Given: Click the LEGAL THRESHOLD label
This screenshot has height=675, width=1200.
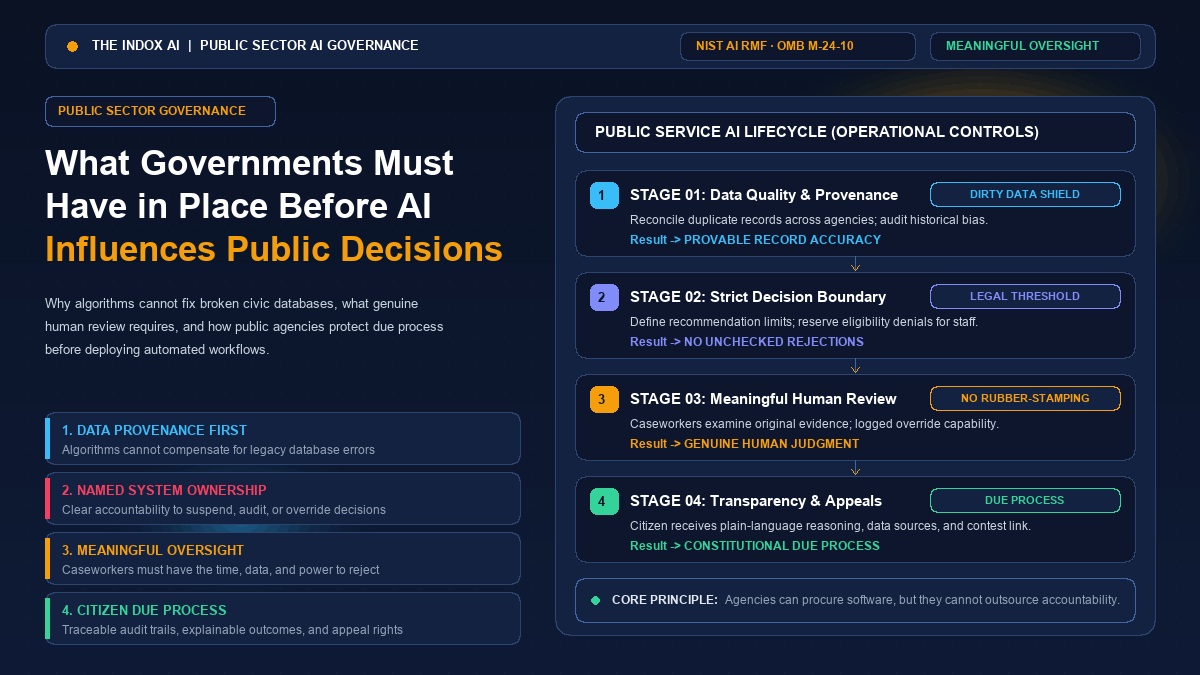Looking at the screenshot, I should (x=1025, y=297).
